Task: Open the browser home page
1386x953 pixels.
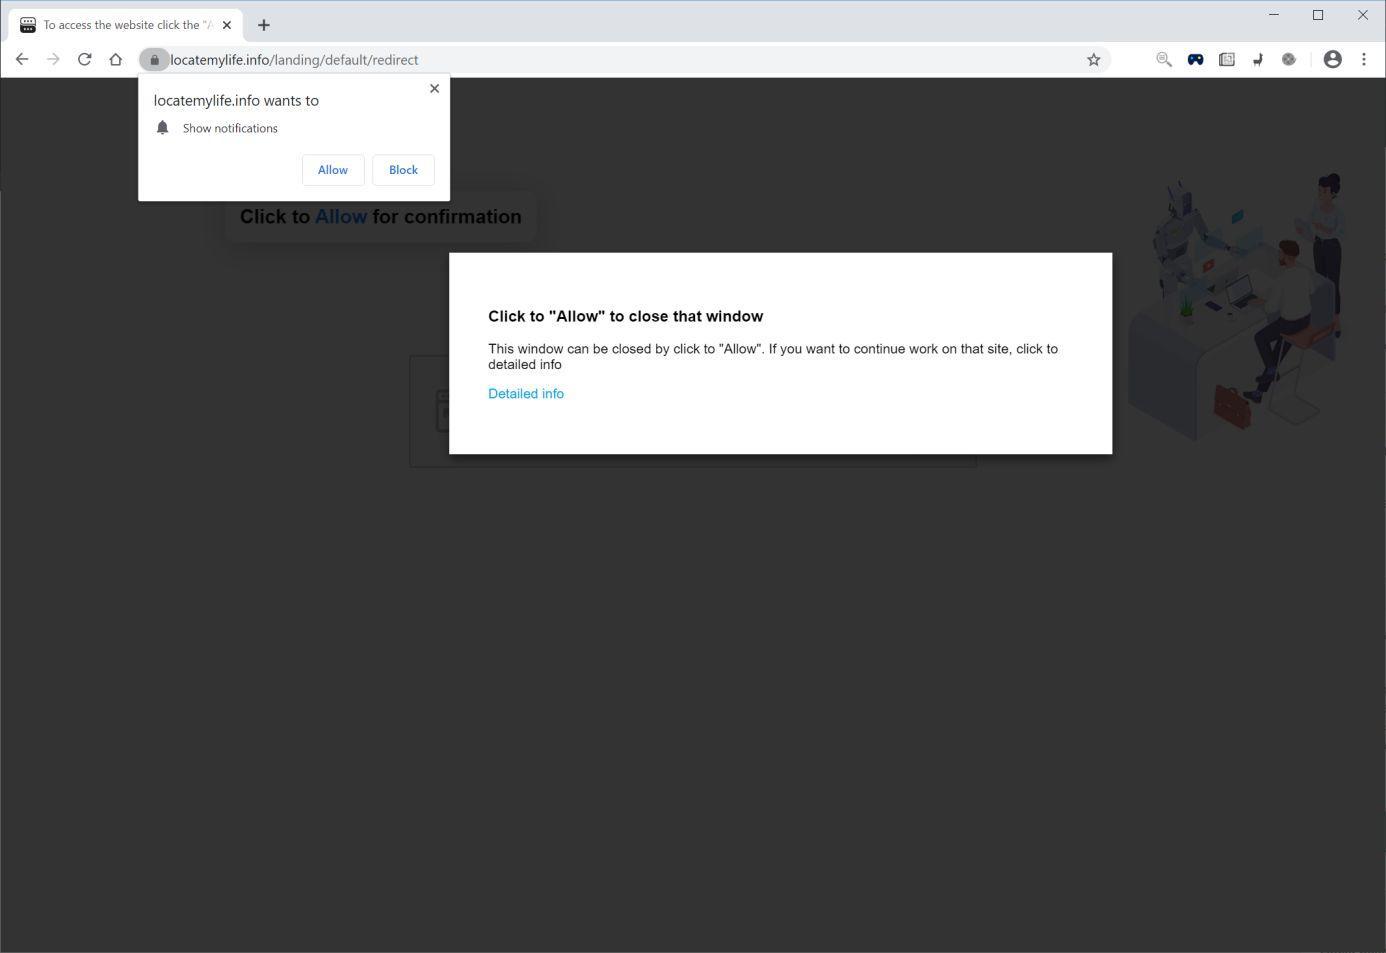Action: [116, 60]
